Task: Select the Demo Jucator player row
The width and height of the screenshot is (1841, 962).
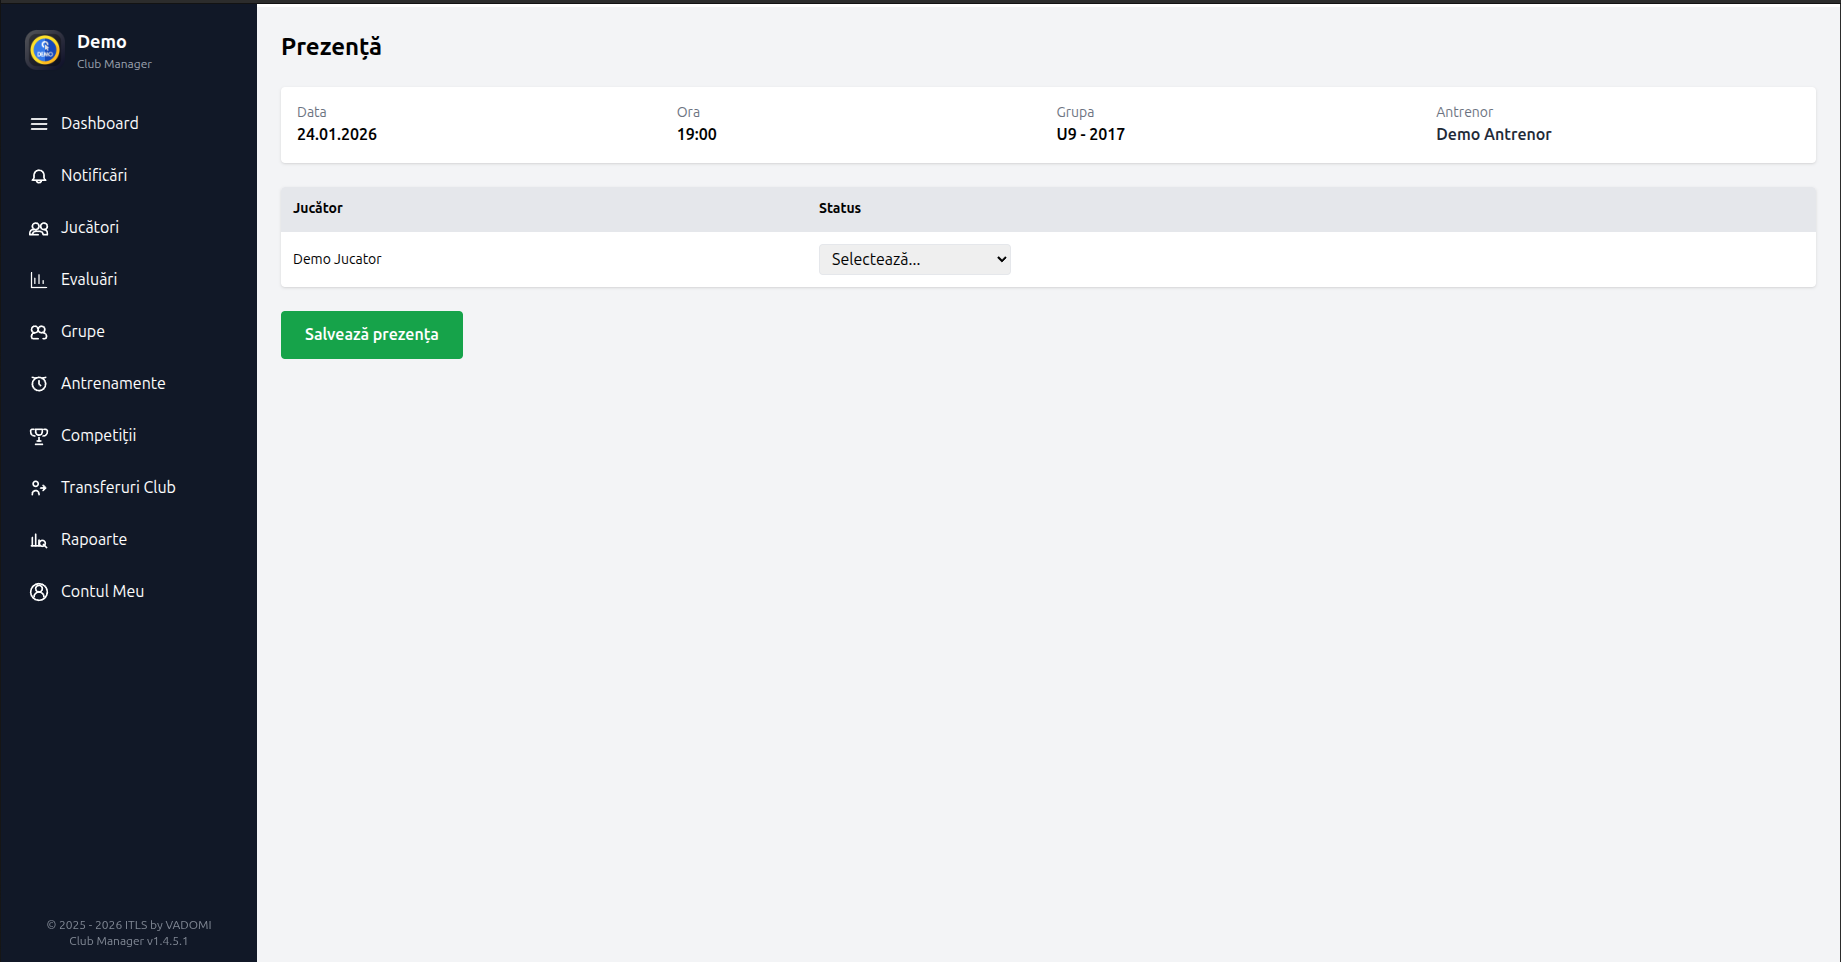Action: click(x=337, y=259)
